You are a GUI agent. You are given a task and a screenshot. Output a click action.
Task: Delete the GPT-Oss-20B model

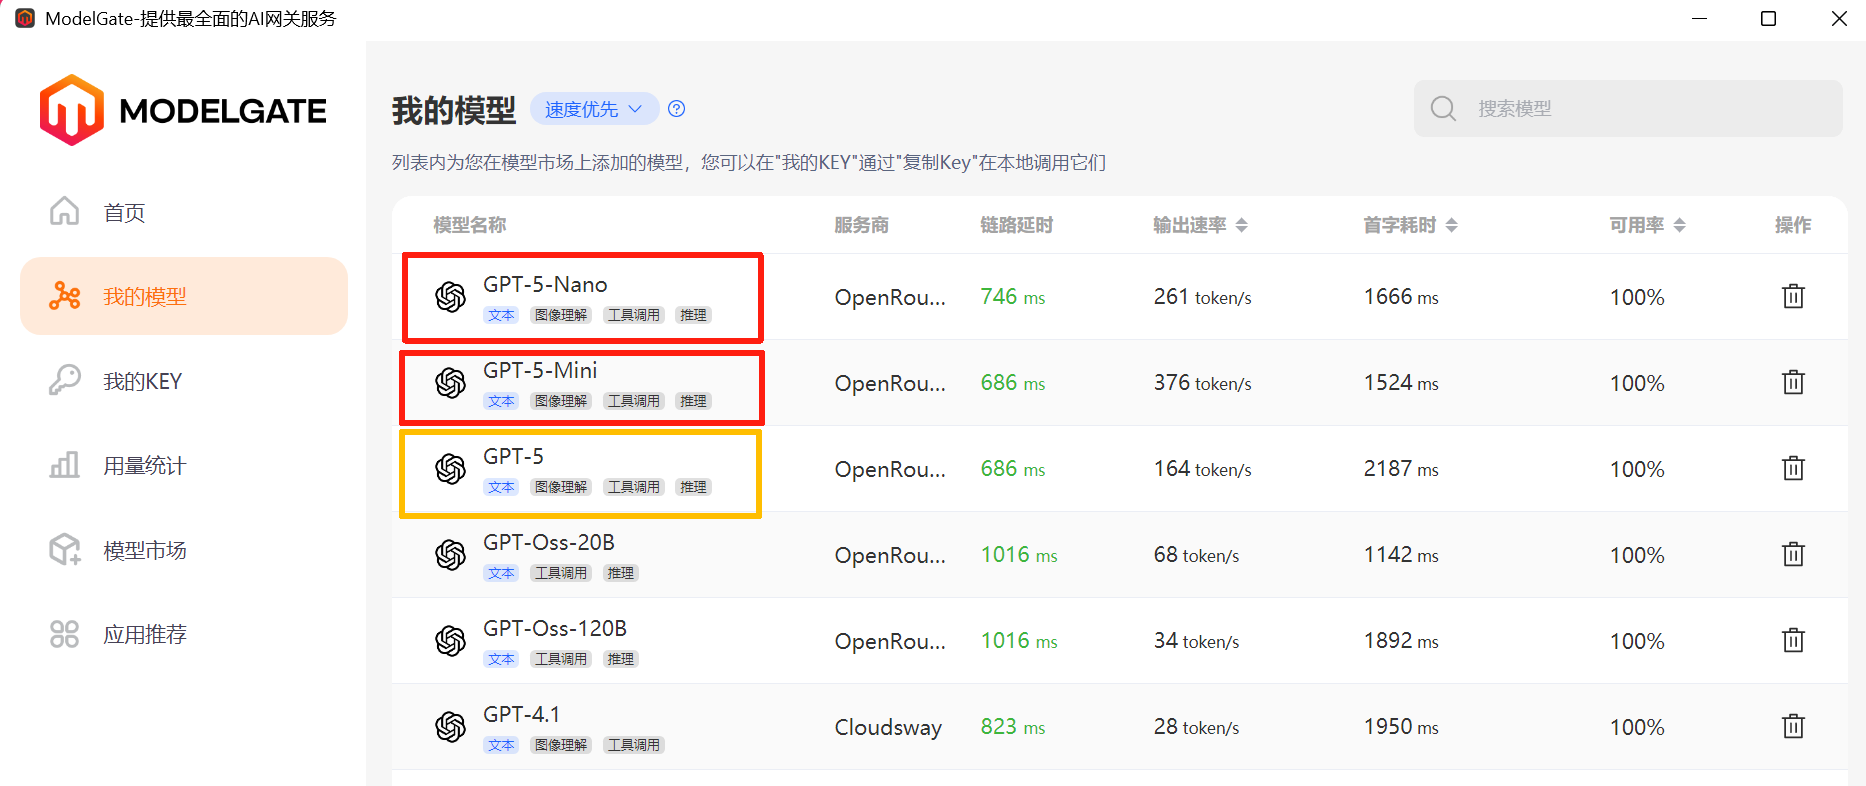(1793, 554)
